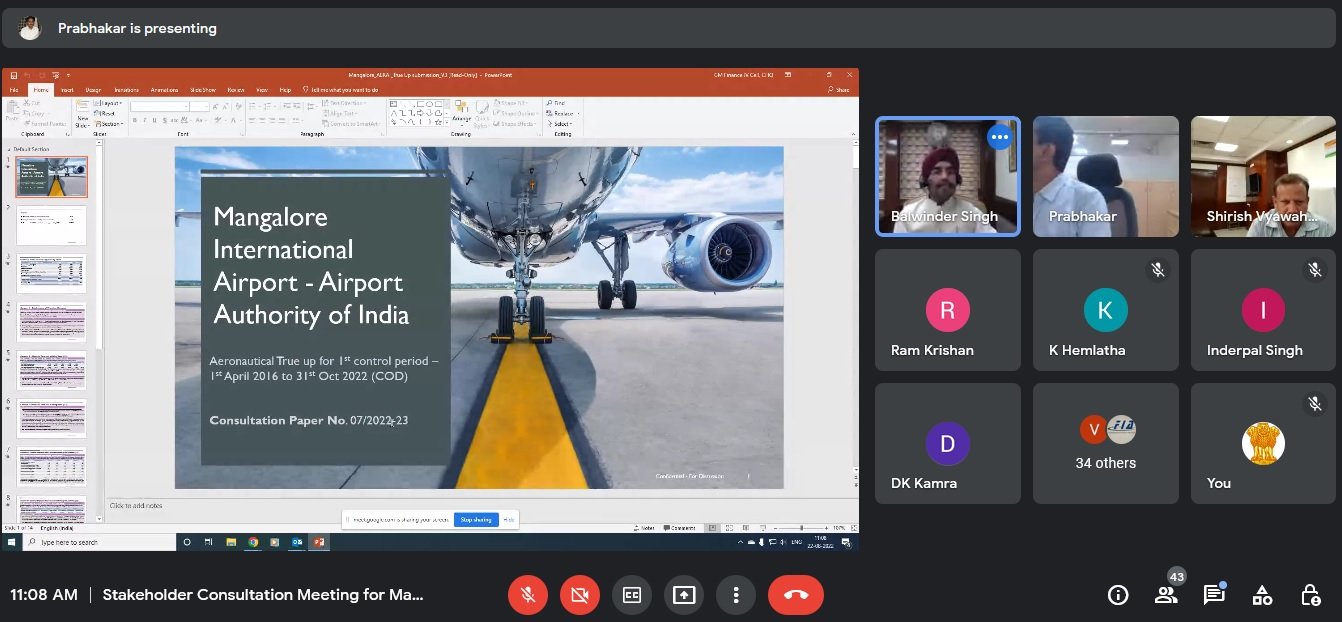This screenshot has height=622, width=1342.
Task: Open the meeting details info icon
Action: click(1118, 595)
